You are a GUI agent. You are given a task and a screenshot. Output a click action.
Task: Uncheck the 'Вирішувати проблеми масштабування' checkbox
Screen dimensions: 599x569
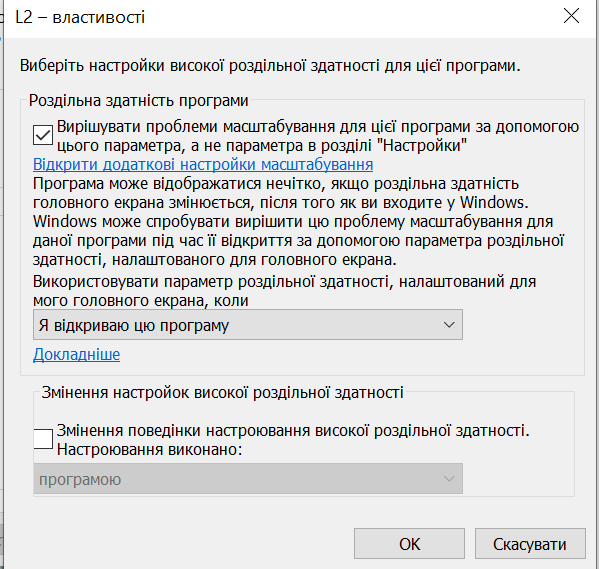click(x=43, y=135)
